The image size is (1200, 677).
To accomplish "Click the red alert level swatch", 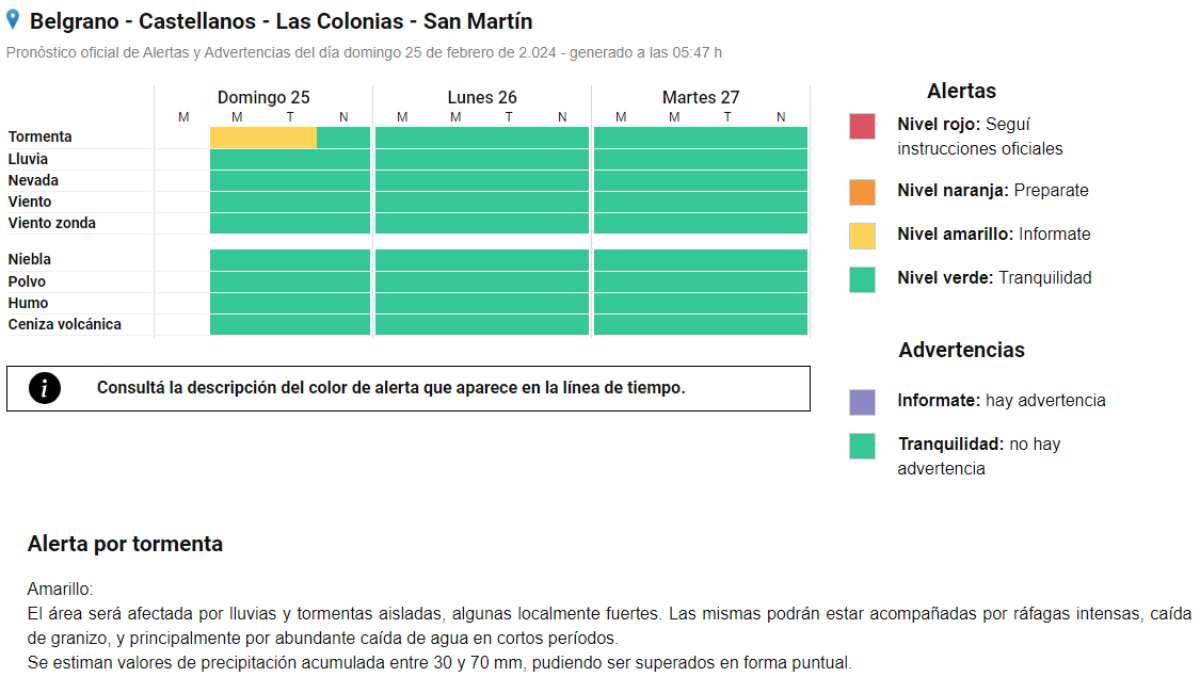I will click(862, 126).
